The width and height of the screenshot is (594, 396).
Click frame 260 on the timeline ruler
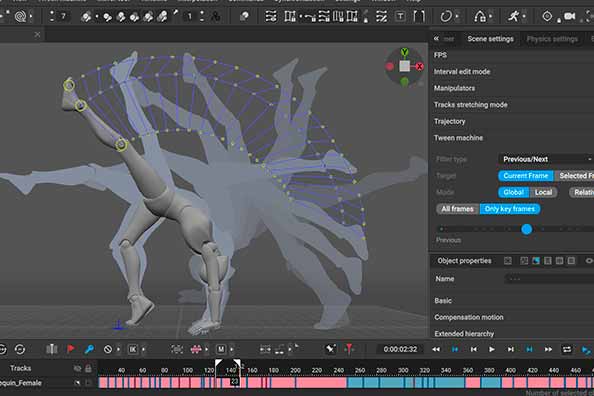coord(360,370)
